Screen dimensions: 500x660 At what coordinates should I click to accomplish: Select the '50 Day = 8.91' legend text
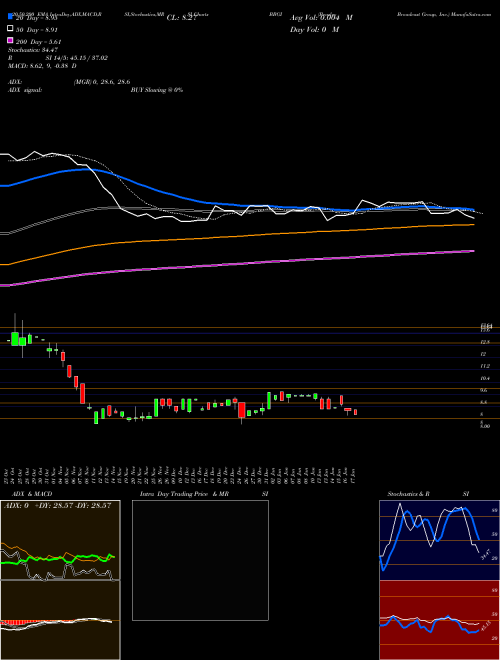(x=36, y=30)
